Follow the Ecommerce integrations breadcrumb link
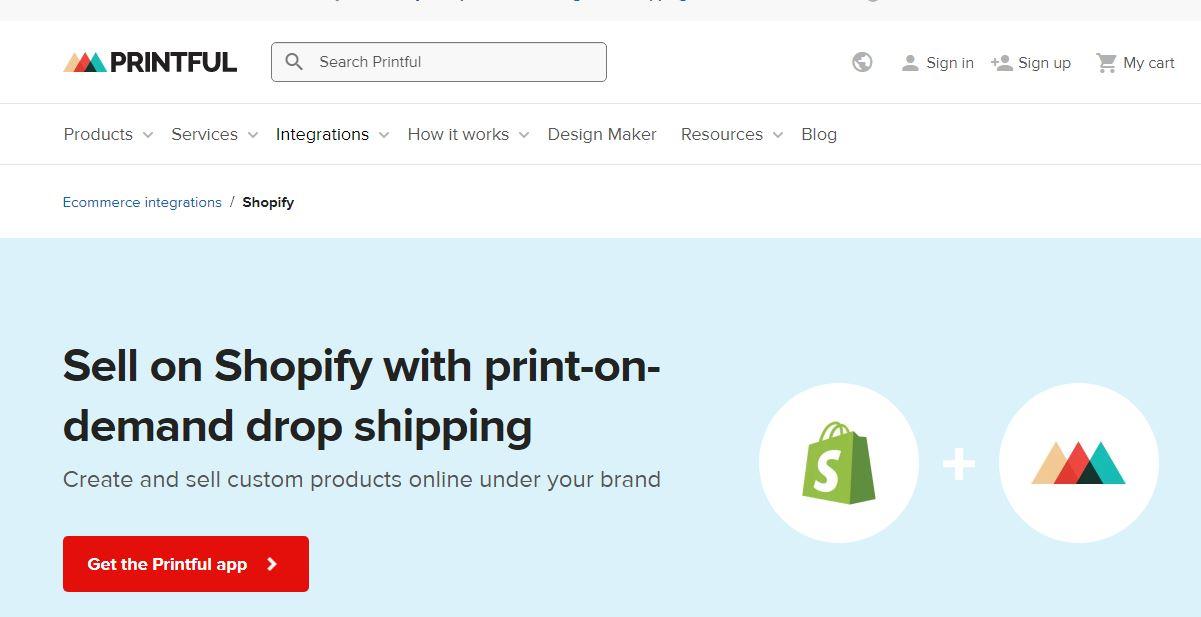 point(142,202)
